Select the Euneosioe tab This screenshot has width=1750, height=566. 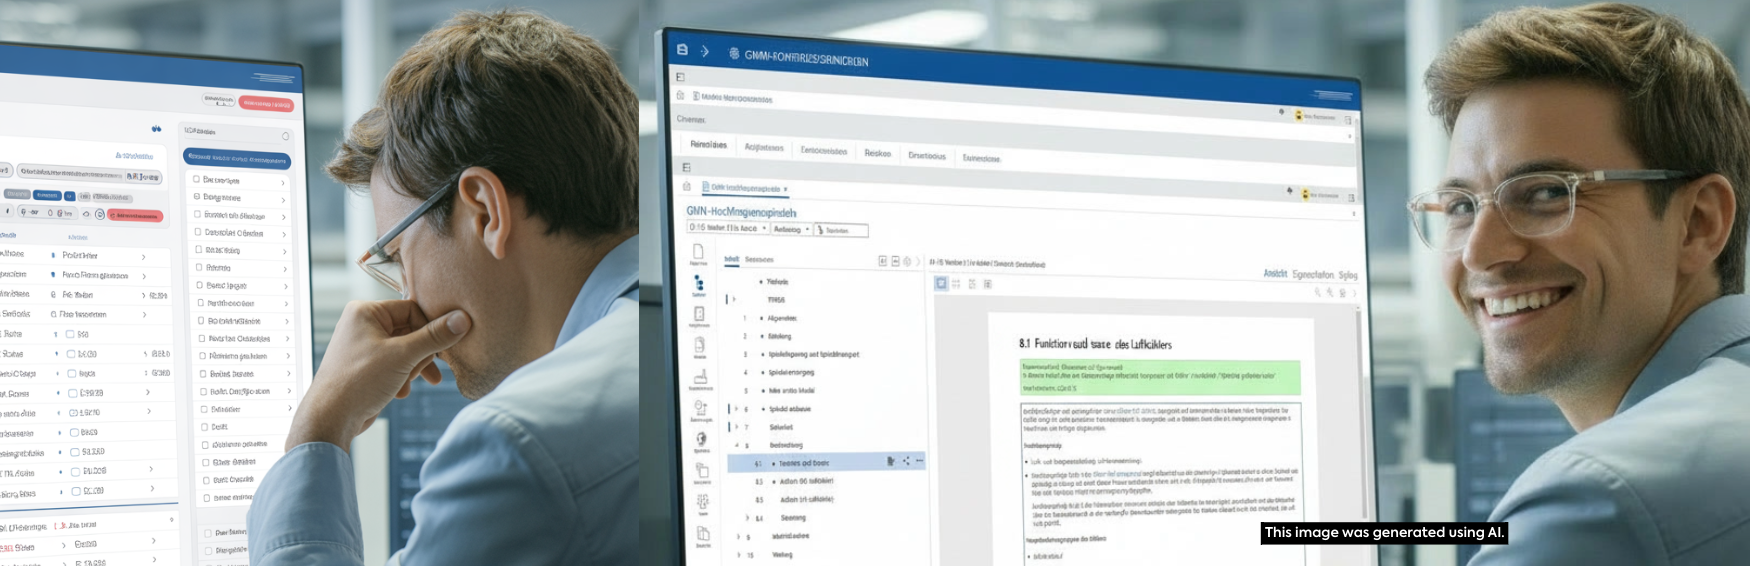coord(981,158)
